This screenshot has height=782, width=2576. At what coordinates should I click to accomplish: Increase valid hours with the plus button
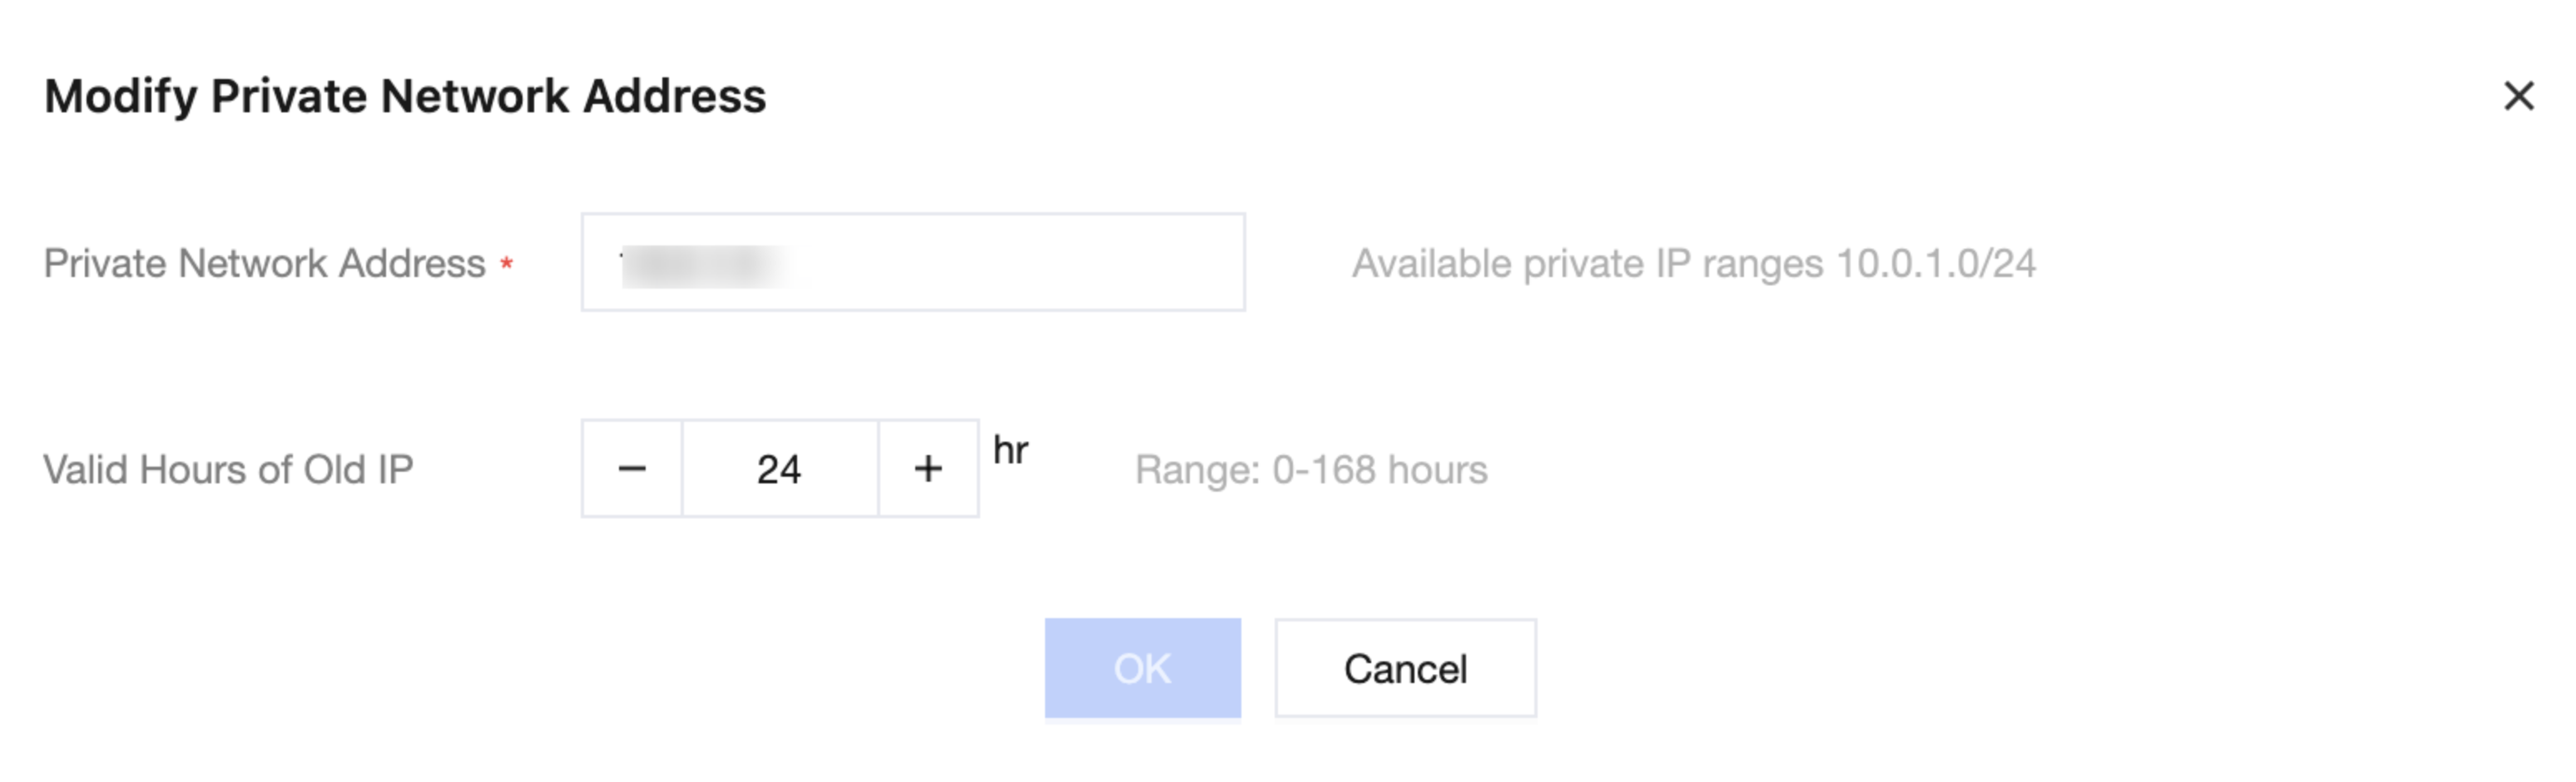(x=928, y=469)
